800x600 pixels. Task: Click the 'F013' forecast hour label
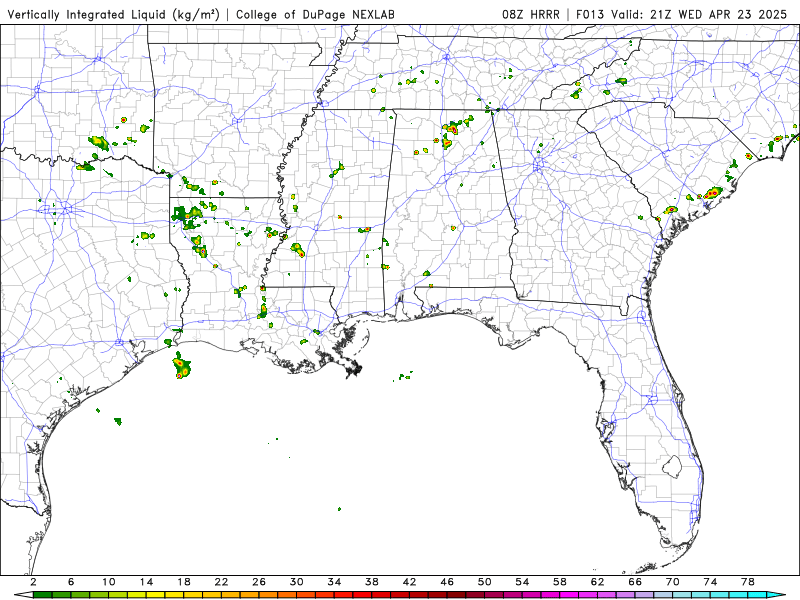tap(591, 14)
